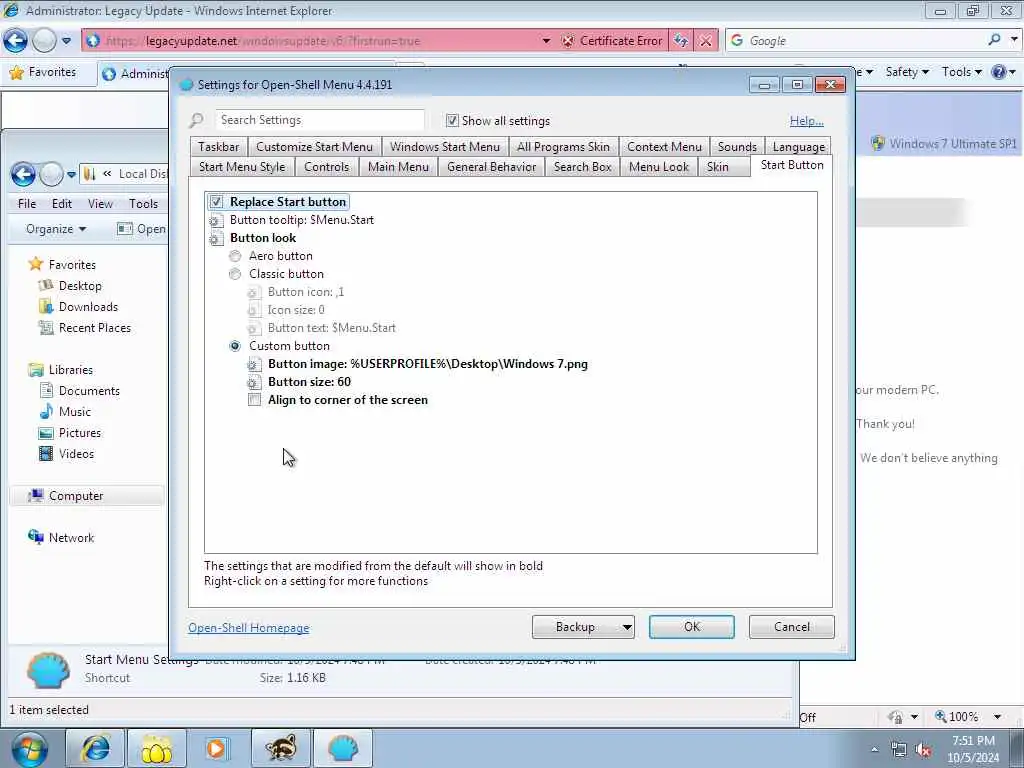Image resolution: width=1024 pixels, height=768 pixels.
Task: Open the IE address bar history dropdown
Action: click(x=546, y=40)
